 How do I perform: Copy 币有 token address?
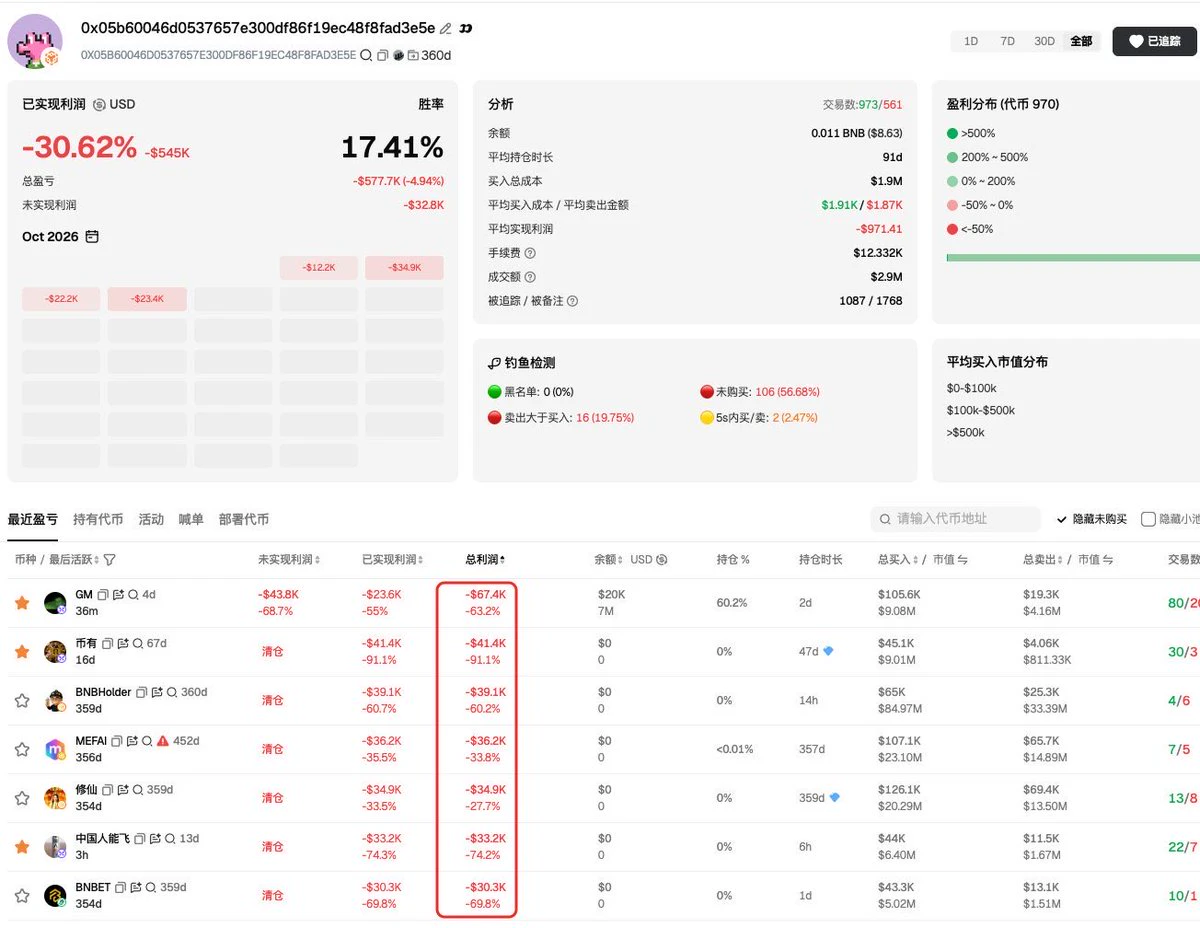pyautogui.click(x=108, y=644)
